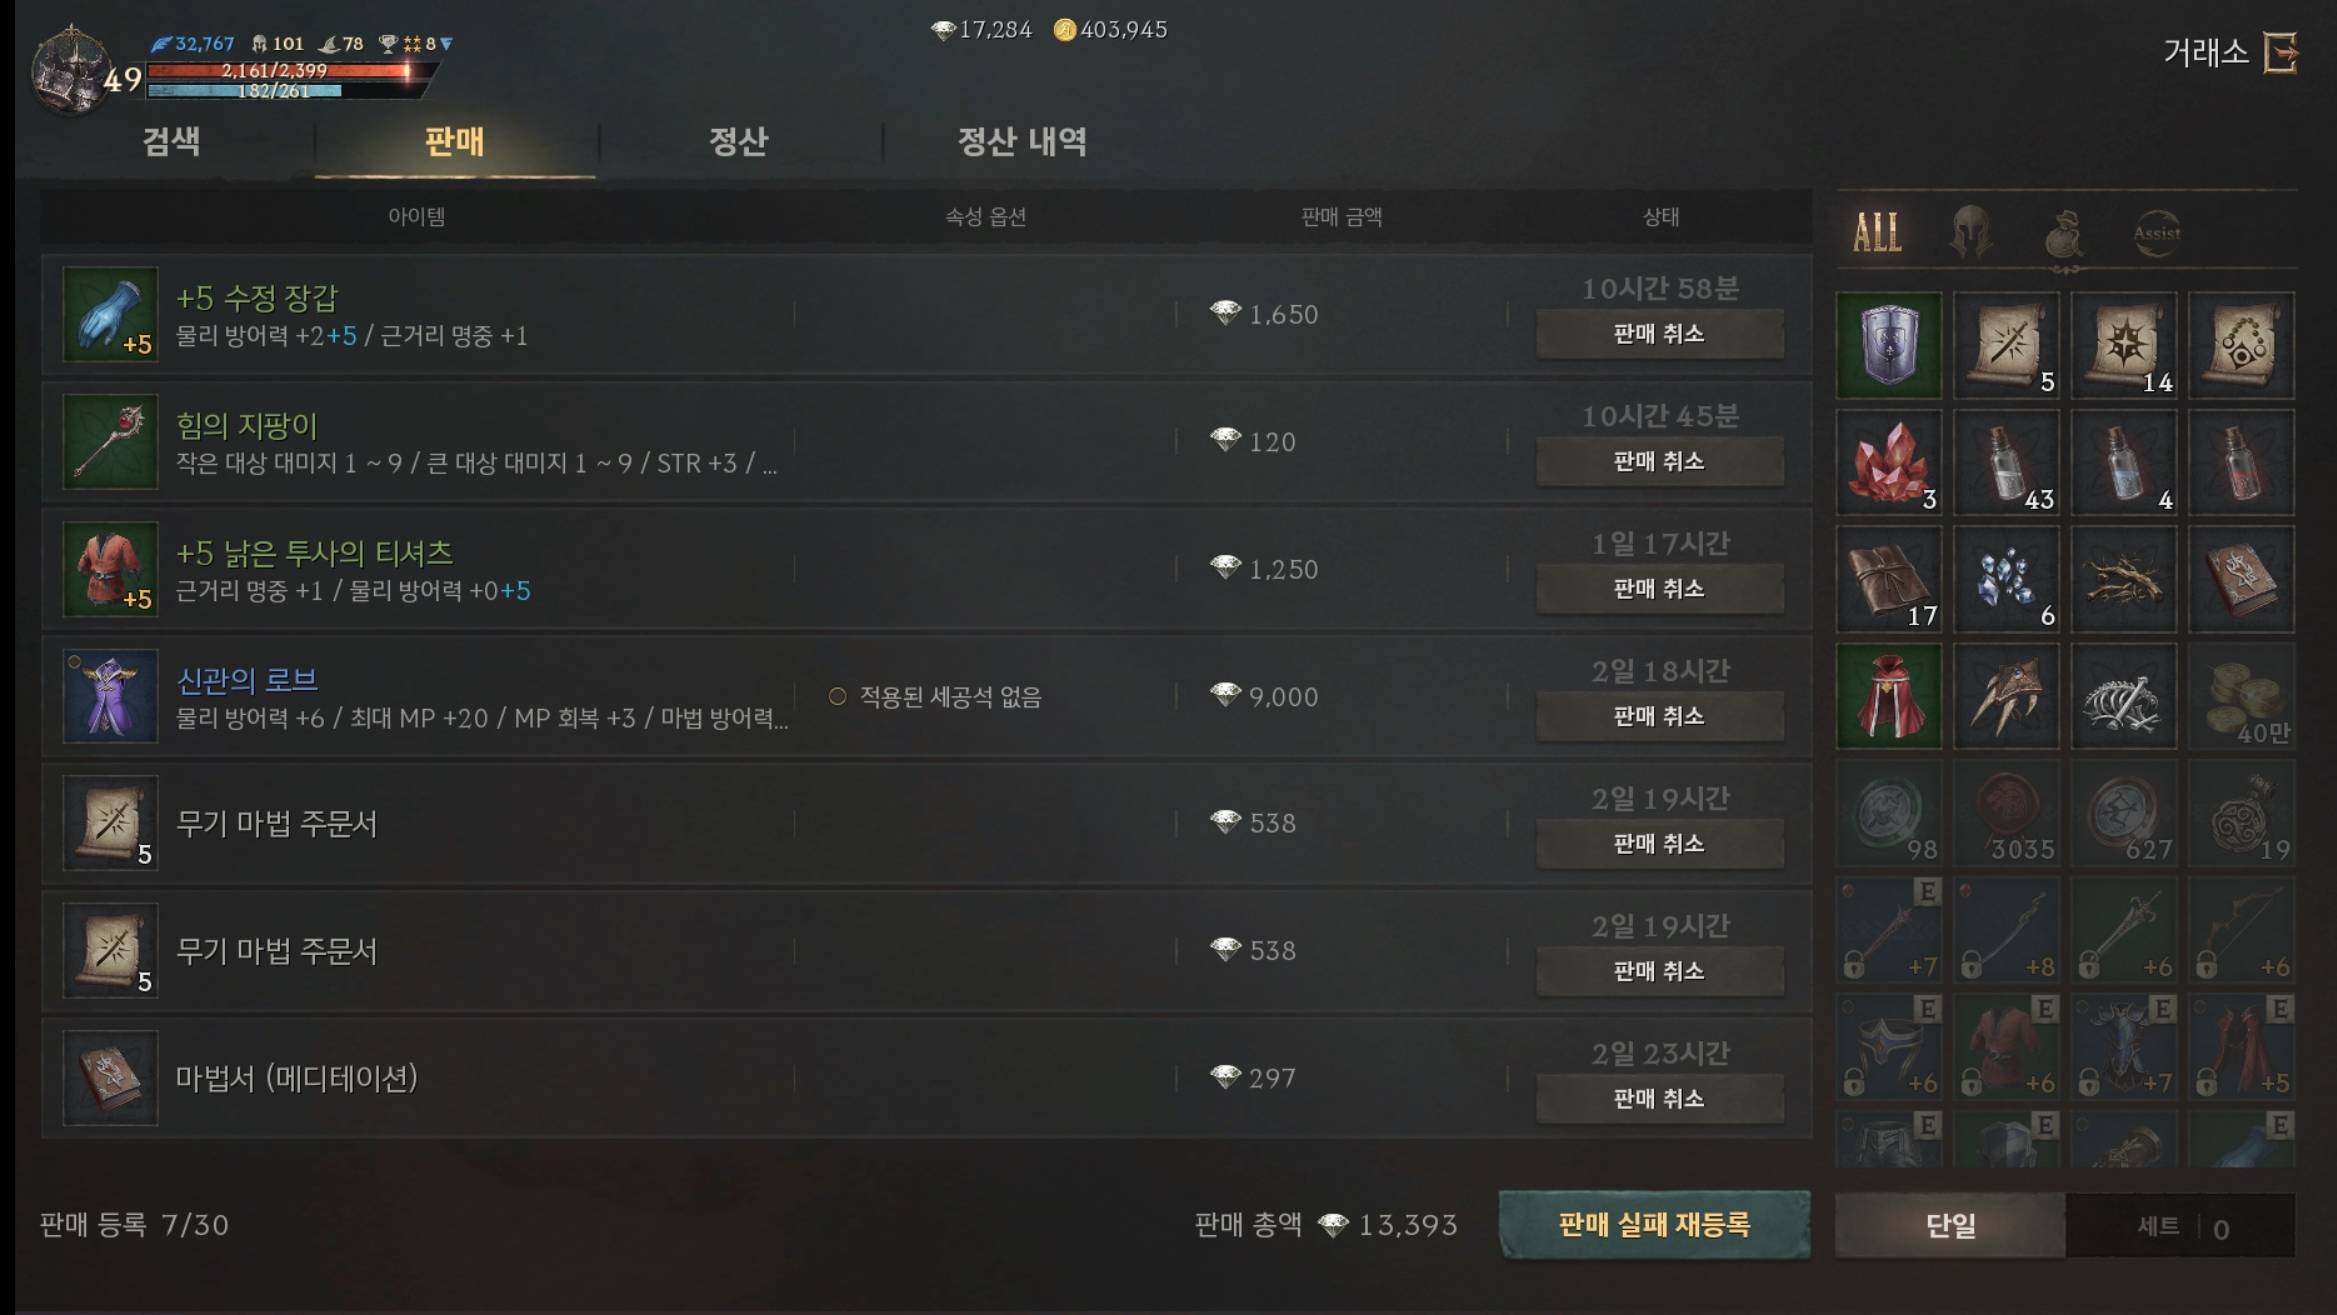Open the 정산 내역 history tab

click(1022, 141)
